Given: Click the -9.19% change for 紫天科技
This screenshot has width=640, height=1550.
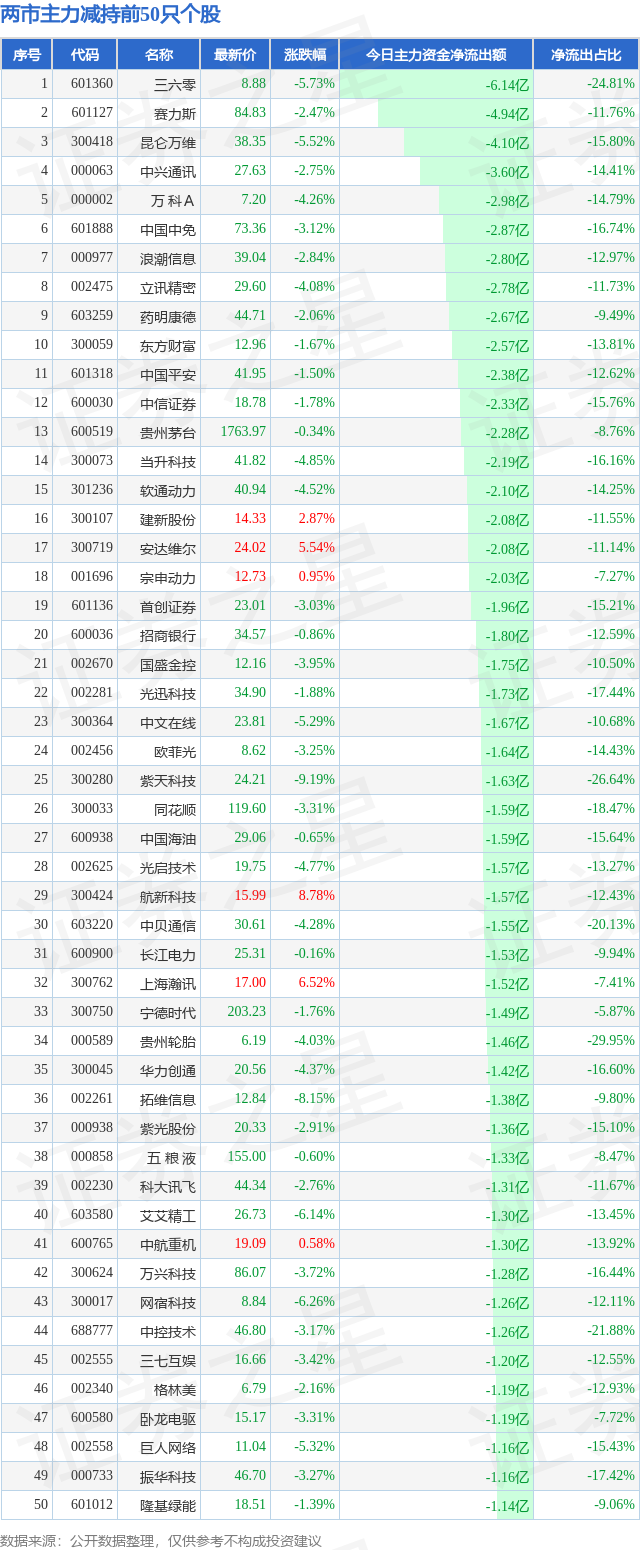Looking at the screenshot, I should click(x=314, y=780).
